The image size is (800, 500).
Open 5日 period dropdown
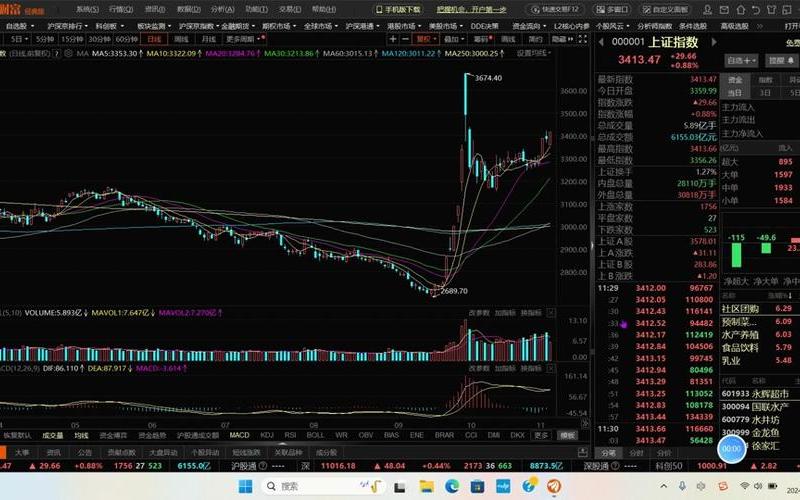(x=20, y=39)
